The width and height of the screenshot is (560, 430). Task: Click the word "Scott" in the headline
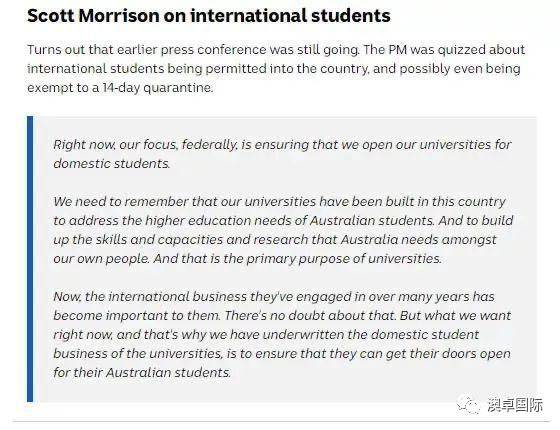click(x=51, y=16)
